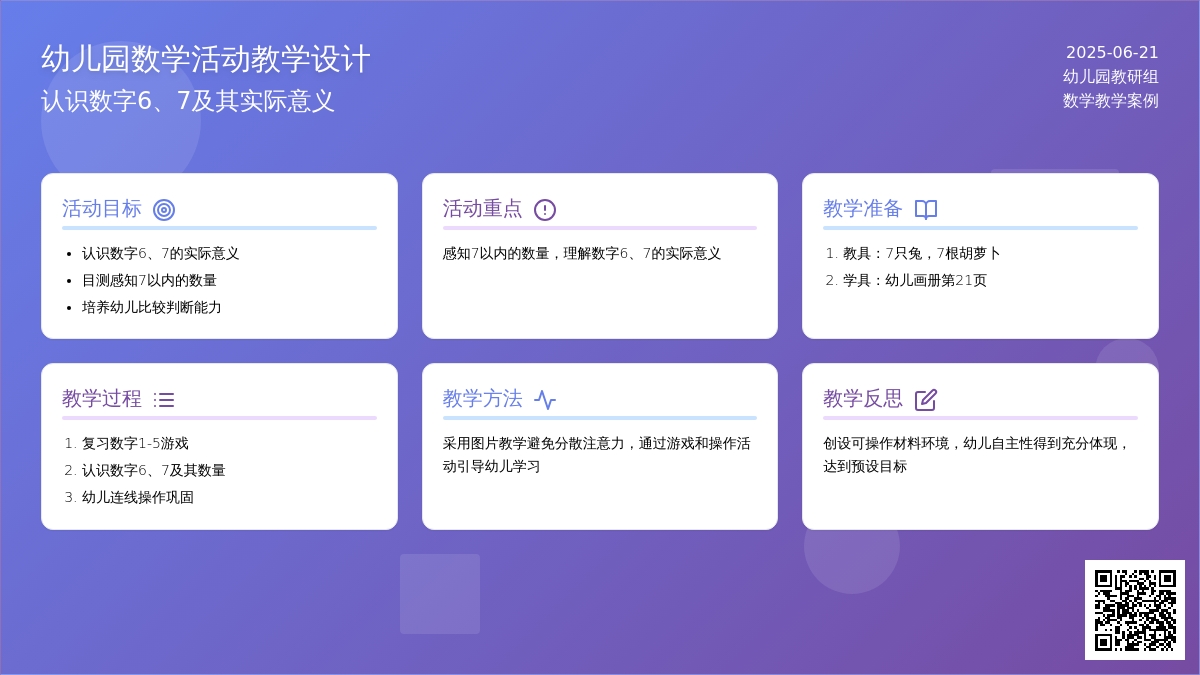Image resolution: width=1200 pixels, height=675 pixels.
Task: Click the subtitle 认识数字6、7及其实际意义
Action: point(188,101)
